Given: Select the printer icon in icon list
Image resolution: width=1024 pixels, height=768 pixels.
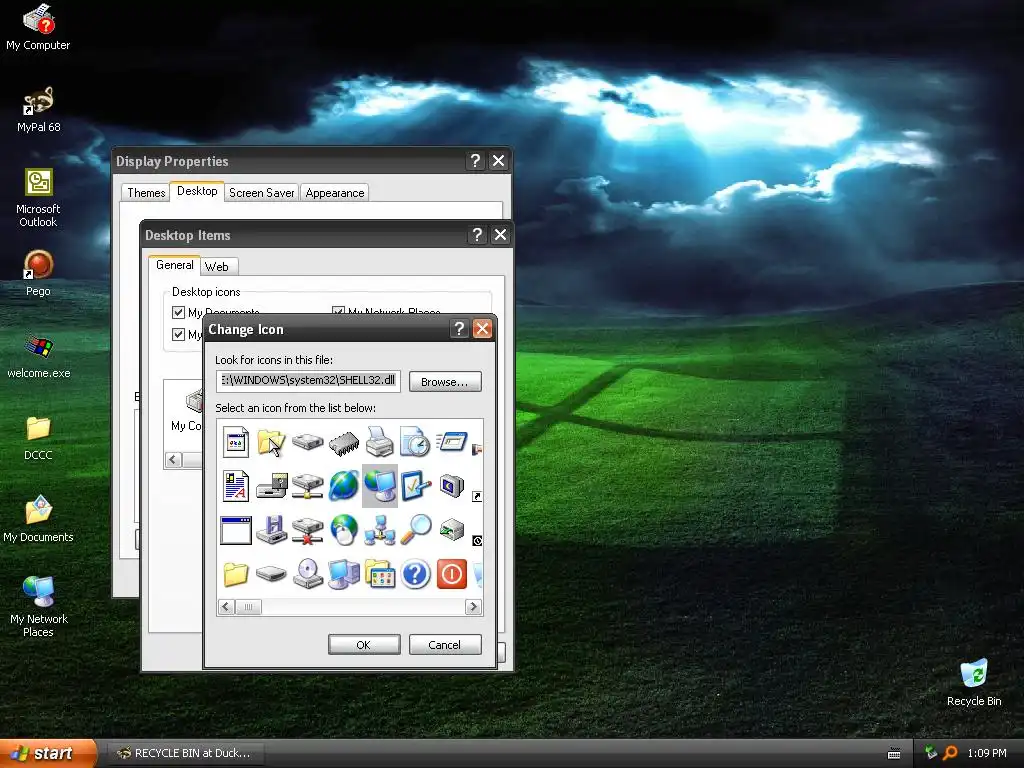Looking at the screenshot, I should click(379, 441).
